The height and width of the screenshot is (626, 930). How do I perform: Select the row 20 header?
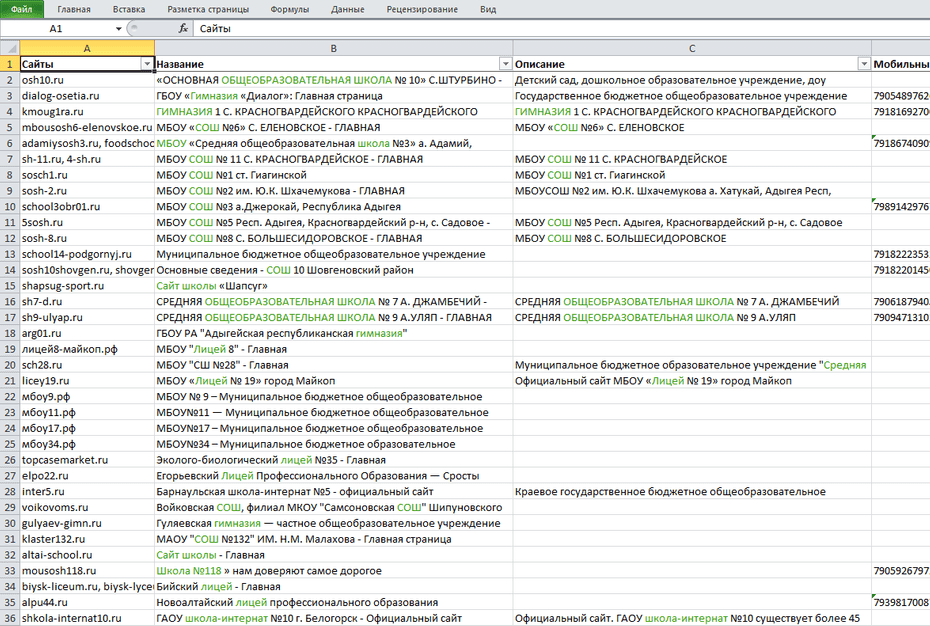9,365
